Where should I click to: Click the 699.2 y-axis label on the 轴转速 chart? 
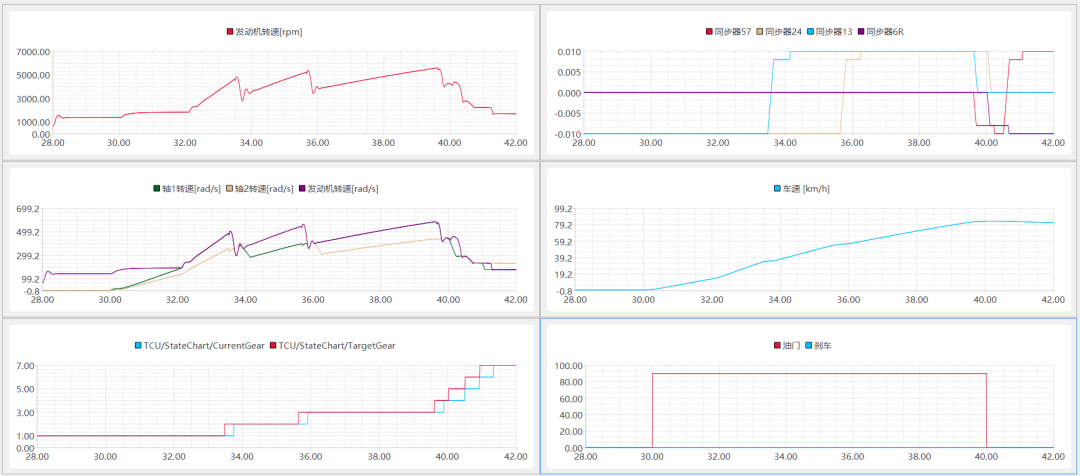(28, 209)
